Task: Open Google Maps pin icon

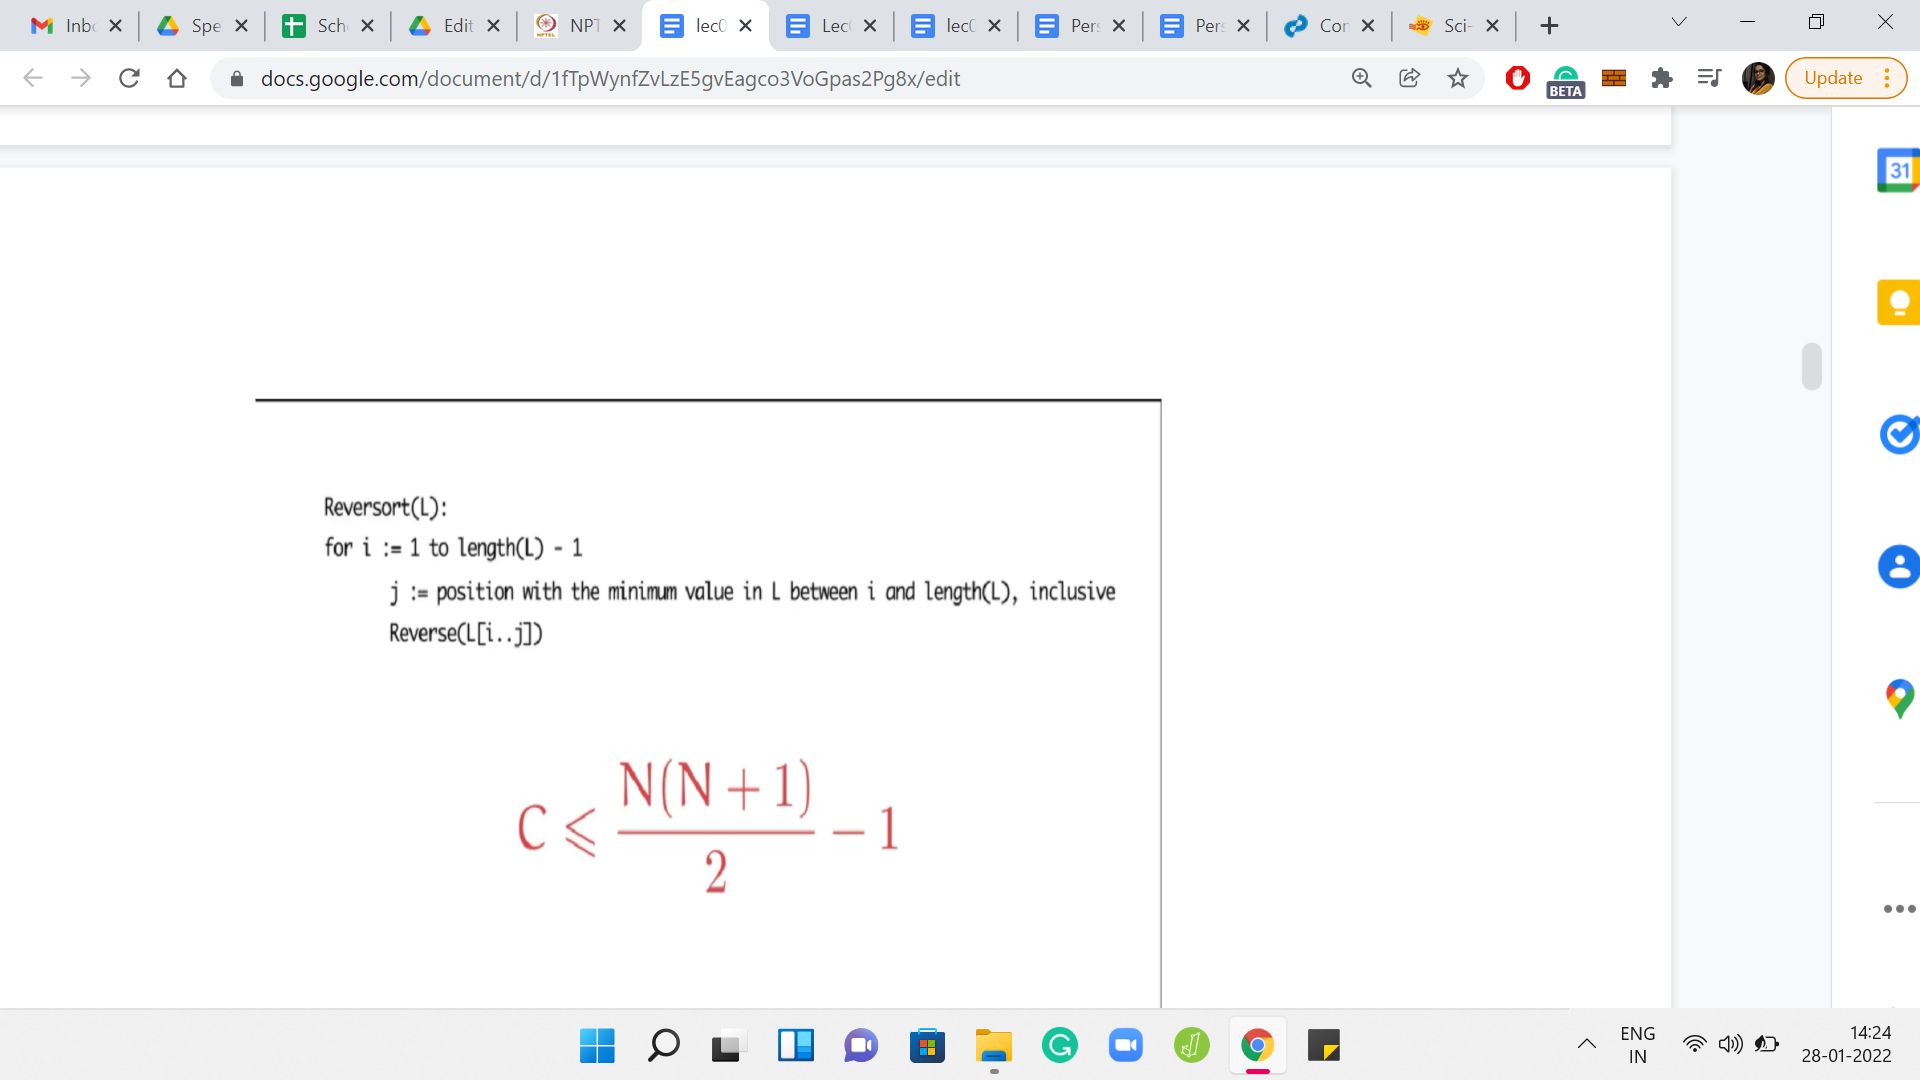Action: pos(1897,698)
